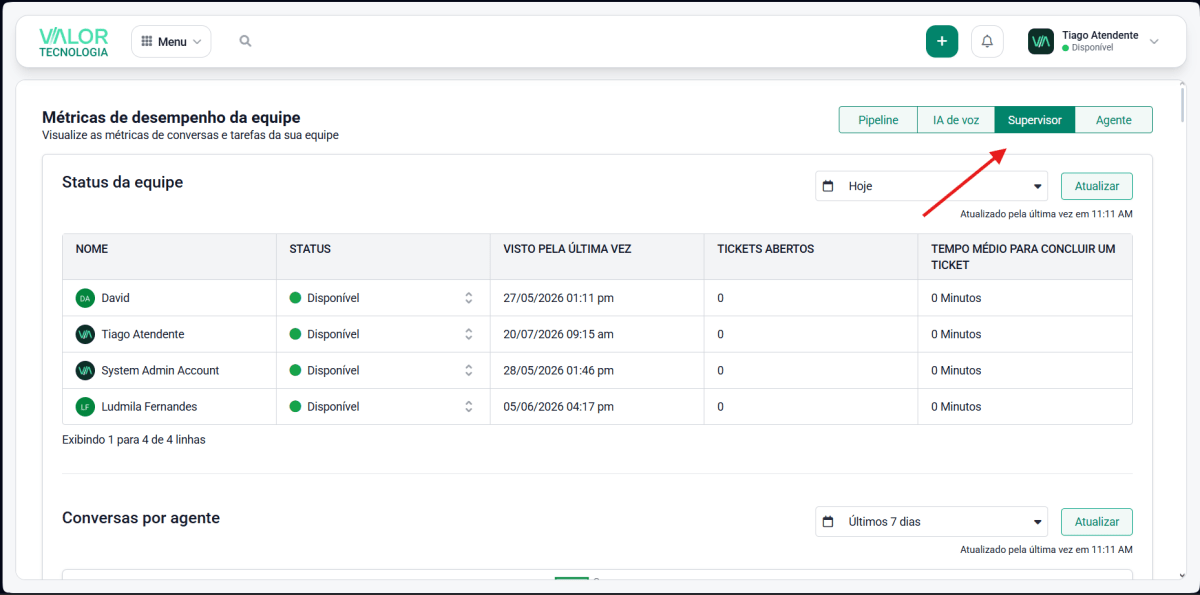Click the green plus button
Screen dimensions: 1200x595
click(942, 41)
